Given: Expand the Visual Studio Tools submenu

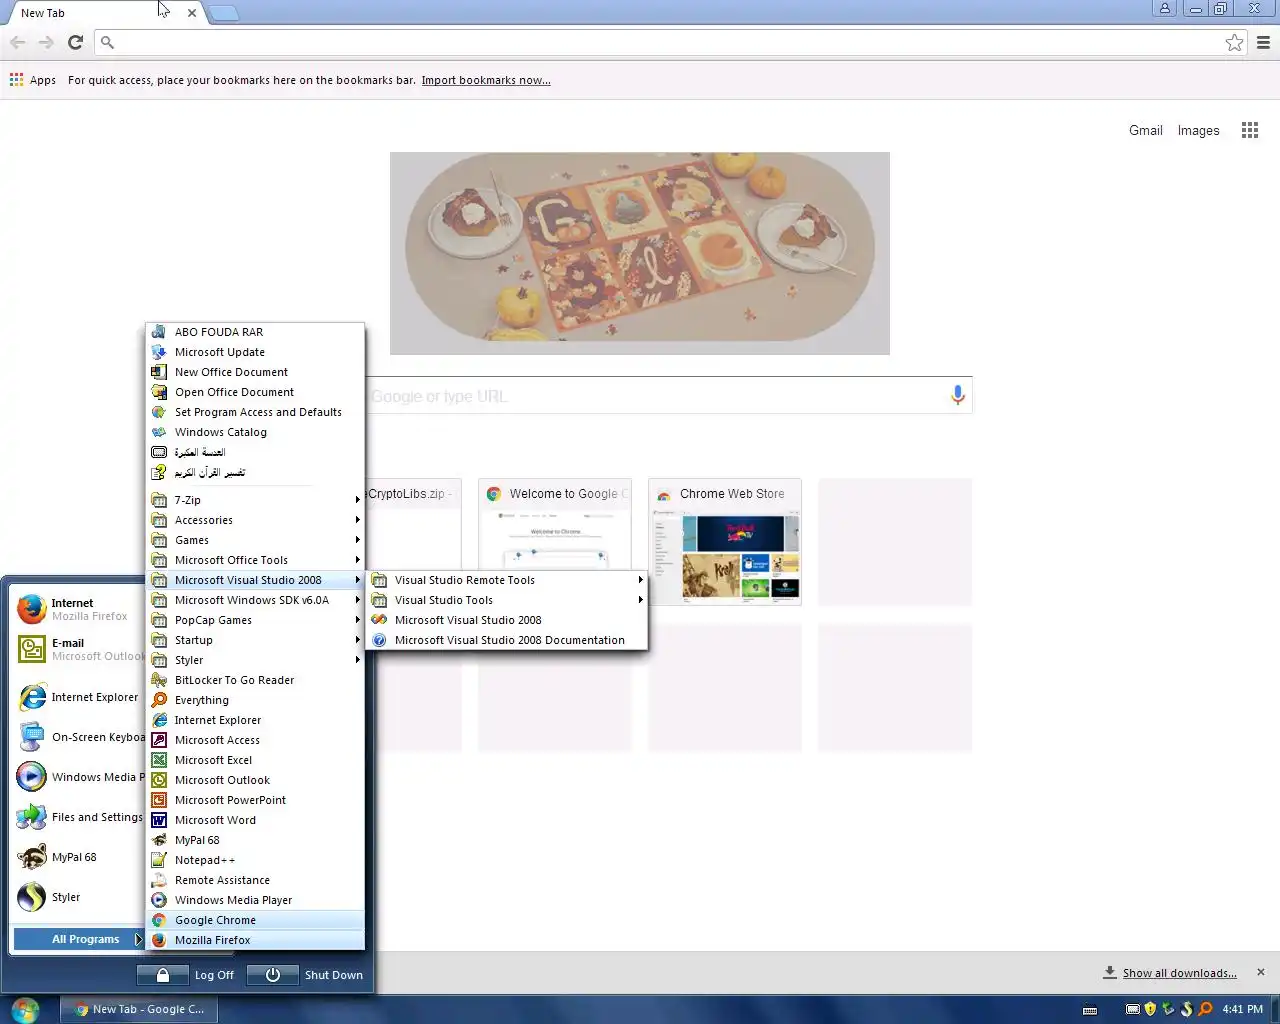Looking at the screenshot, I should pyautogui.click(x=507, y=600).
